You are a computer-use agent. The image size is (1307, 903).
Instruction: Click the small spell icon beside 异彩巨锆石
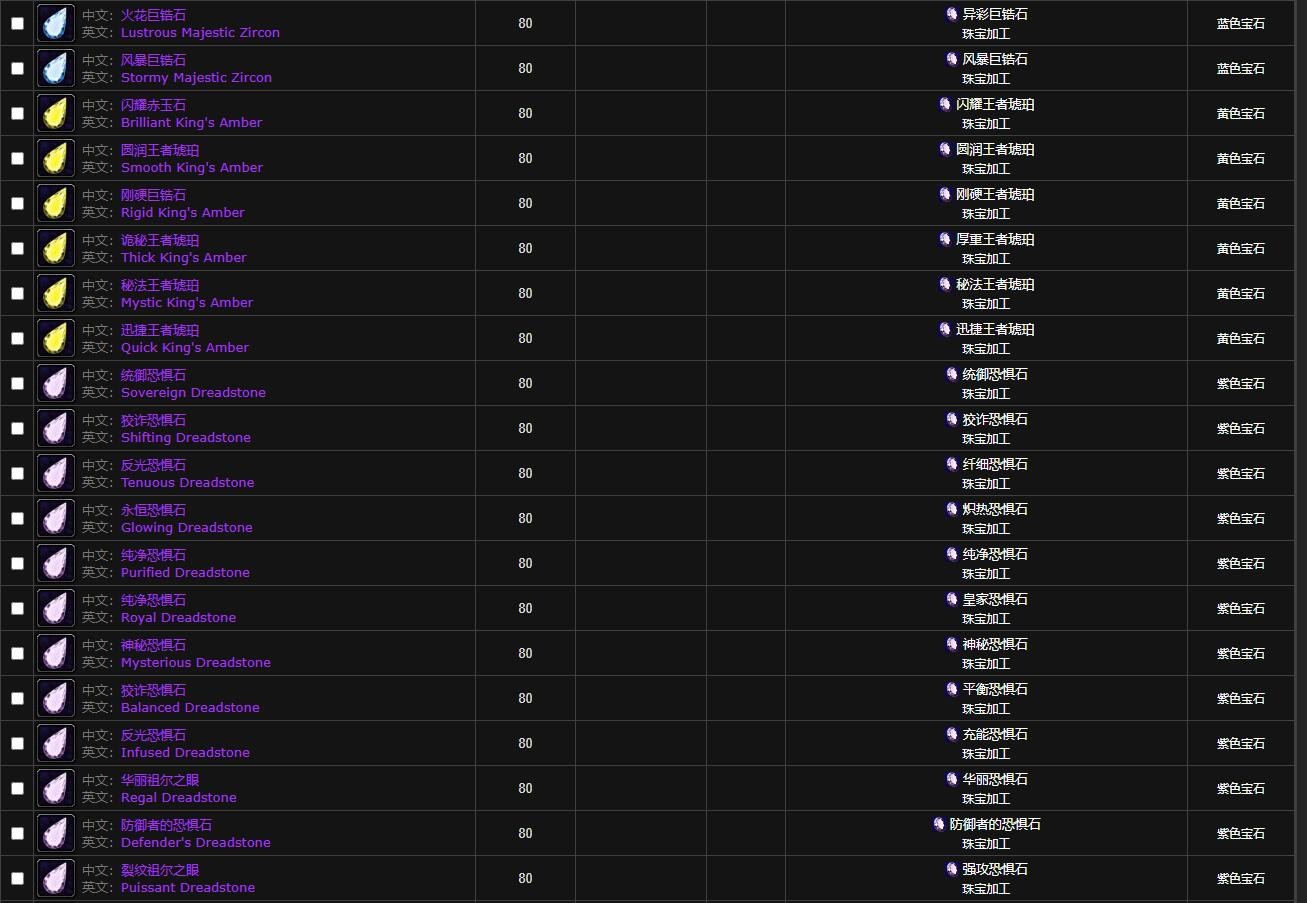(952, 14)
